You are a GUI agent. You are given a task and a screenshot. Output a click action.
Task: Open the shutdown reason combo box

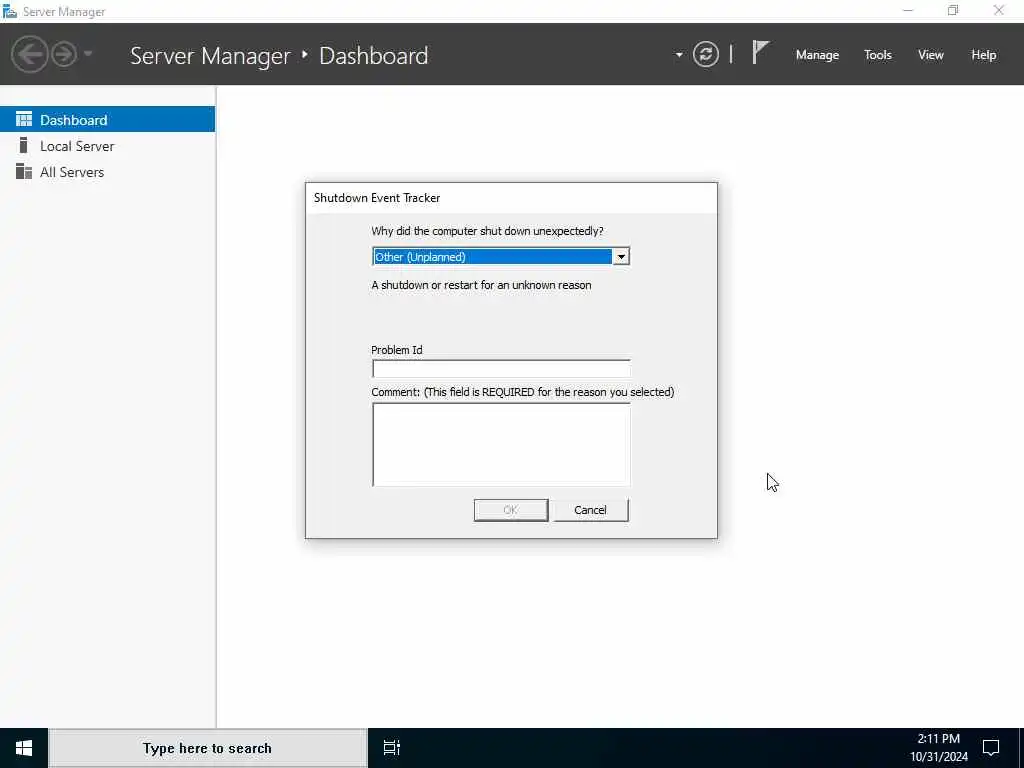500,257
